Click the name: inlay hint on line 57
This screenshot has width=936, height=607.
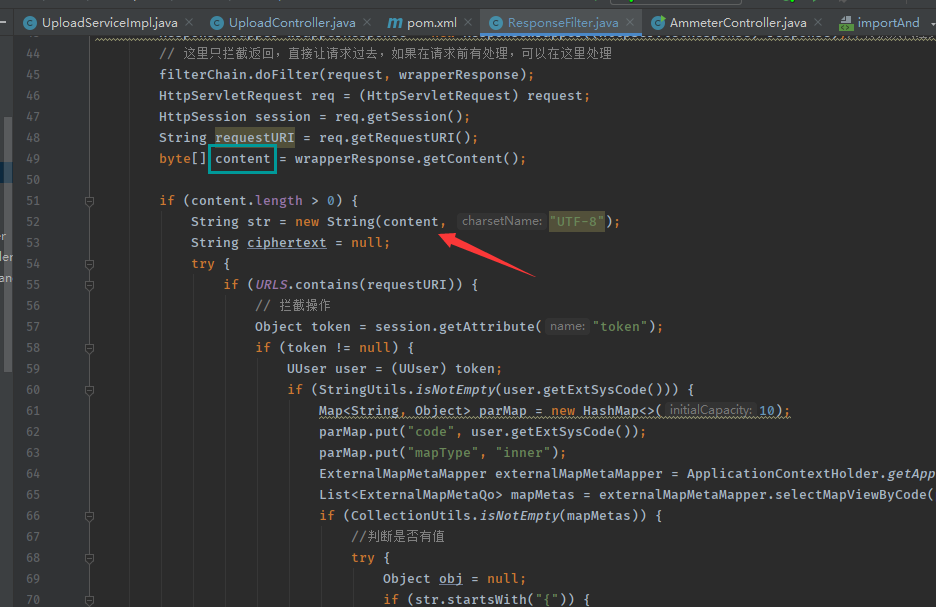(567, 326)
